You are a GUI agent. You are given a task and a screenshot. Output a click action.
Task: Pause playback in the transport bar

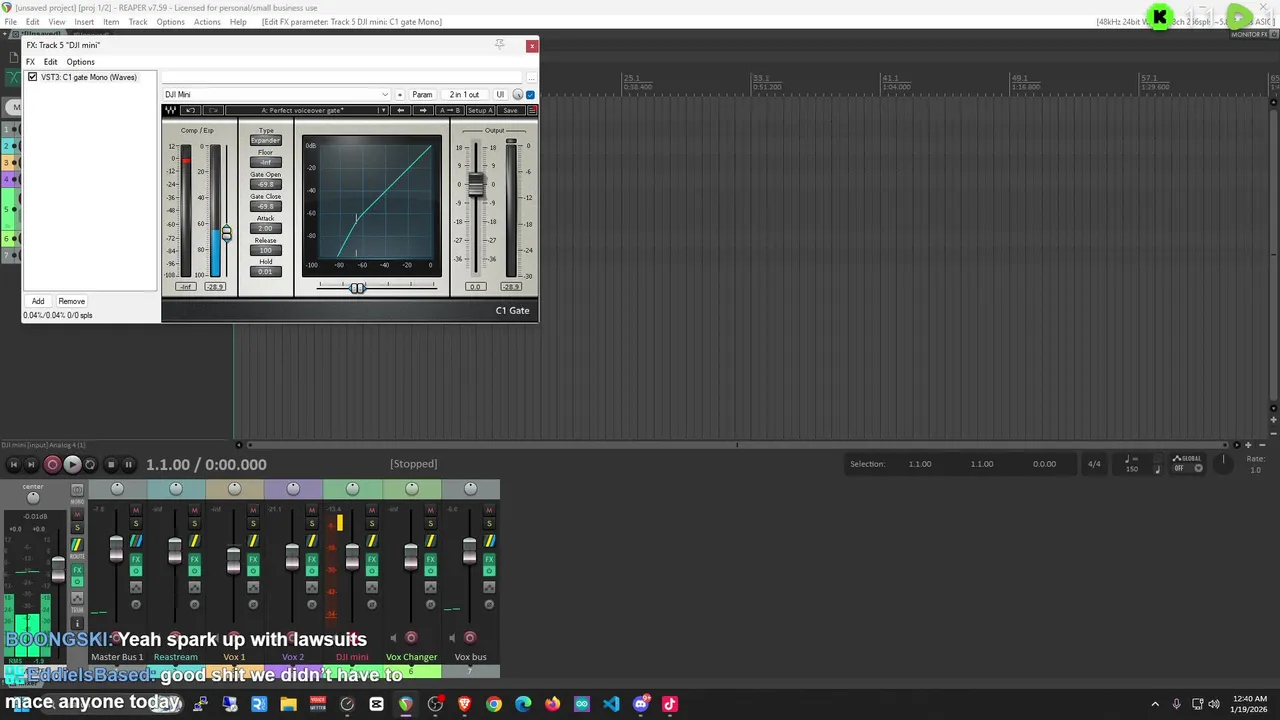pos(128,464)
